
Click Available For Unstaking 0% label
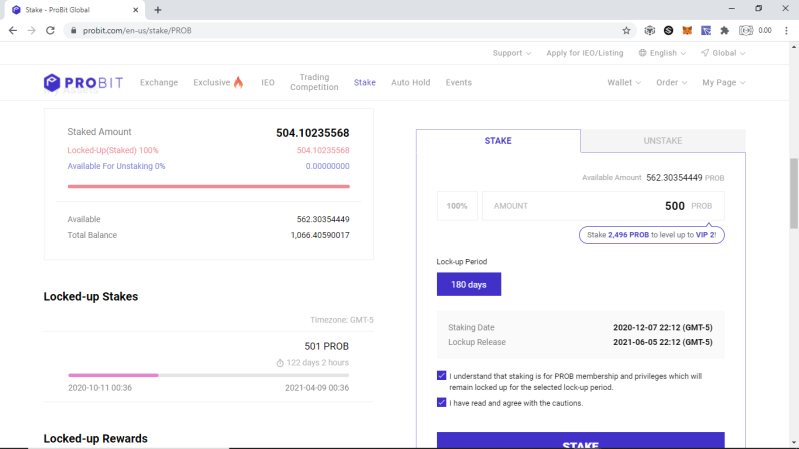pos(116,166)
